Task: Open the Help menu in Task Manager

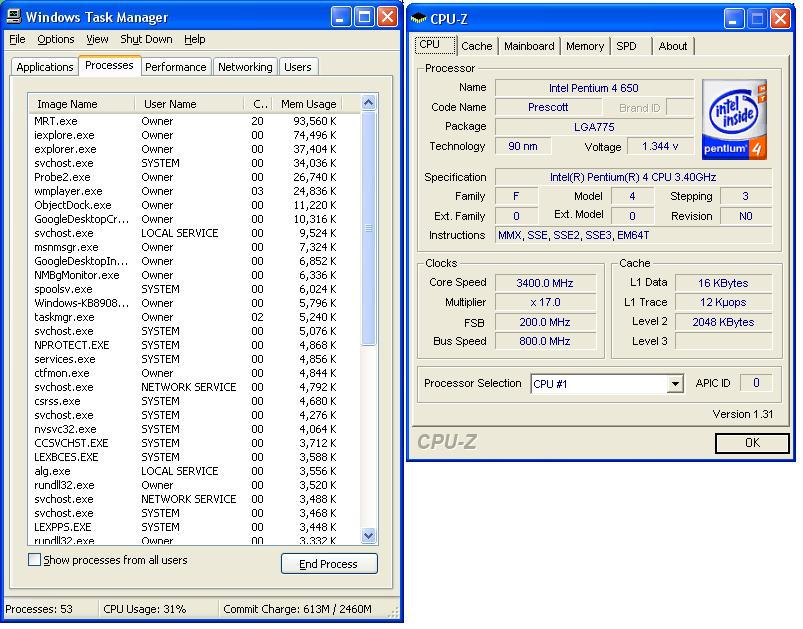Action: (x=195, y=39)
